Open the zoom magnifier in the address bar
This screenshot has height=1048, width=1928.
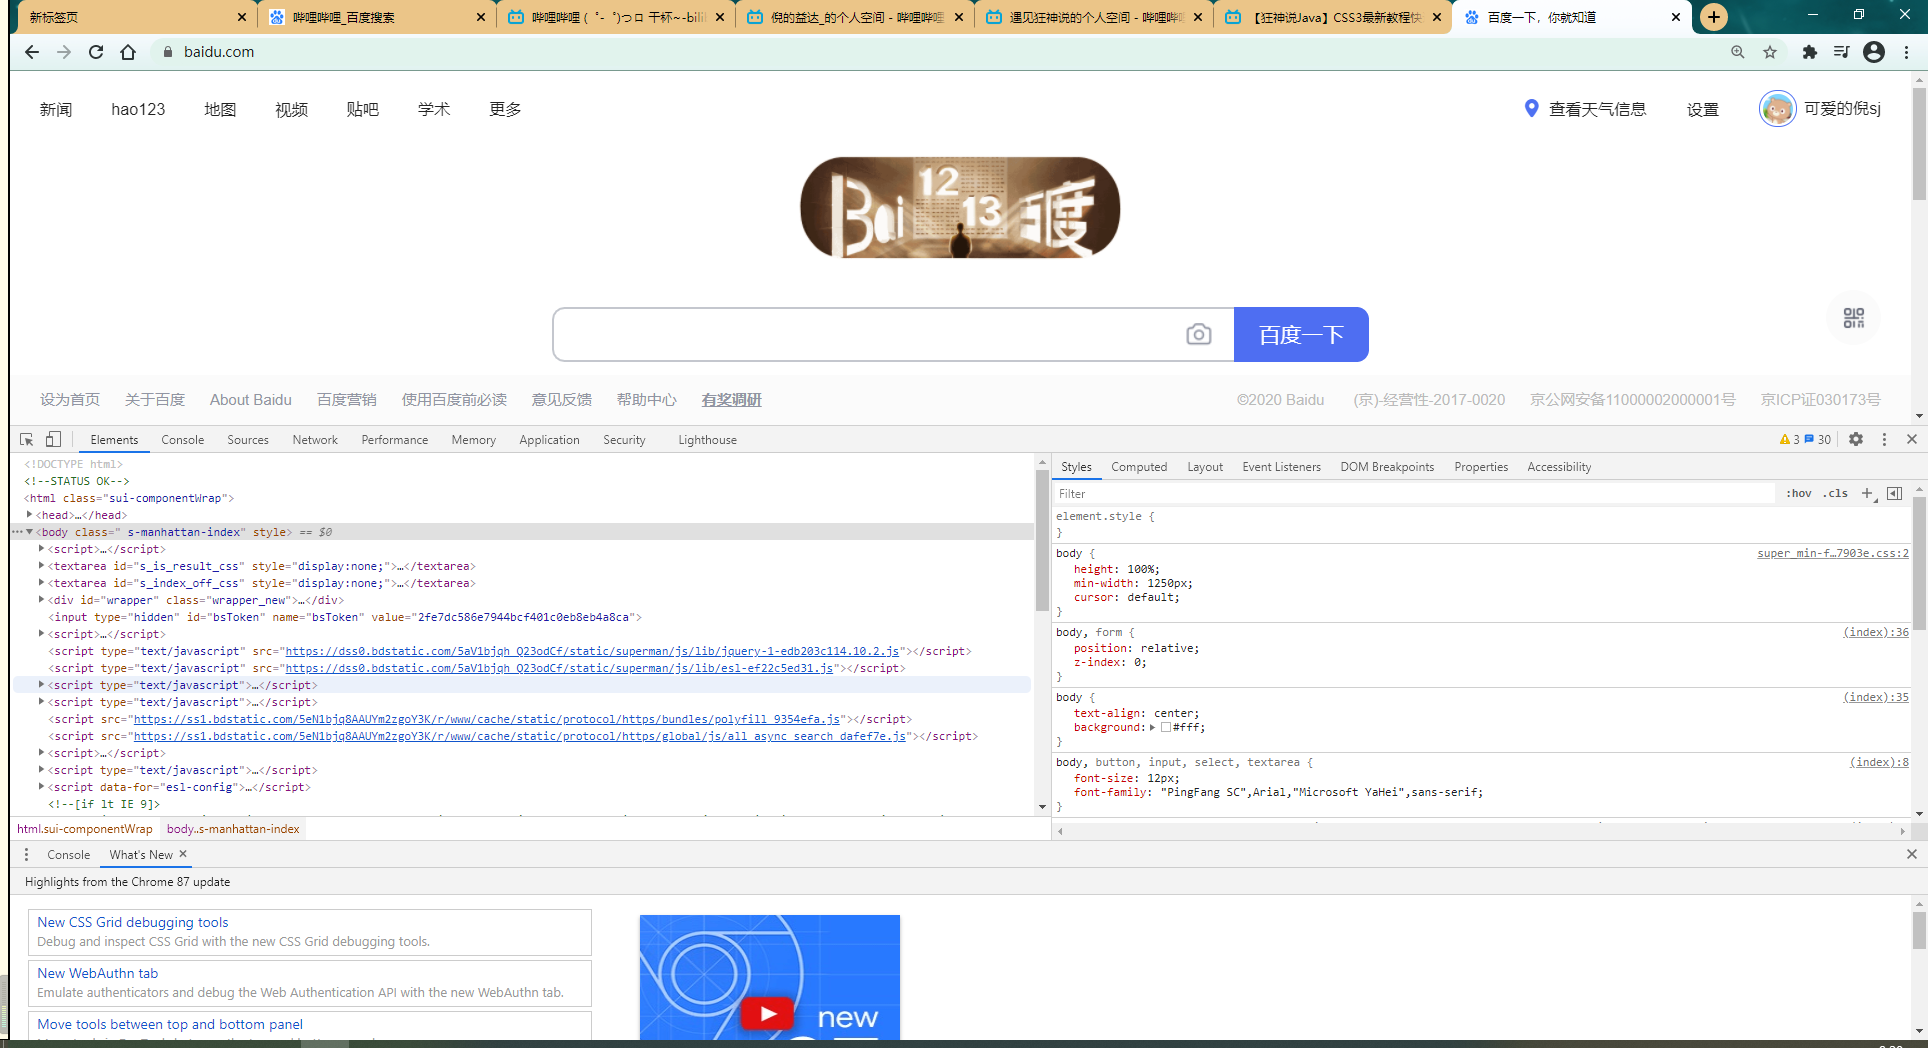click(1738, 52)
